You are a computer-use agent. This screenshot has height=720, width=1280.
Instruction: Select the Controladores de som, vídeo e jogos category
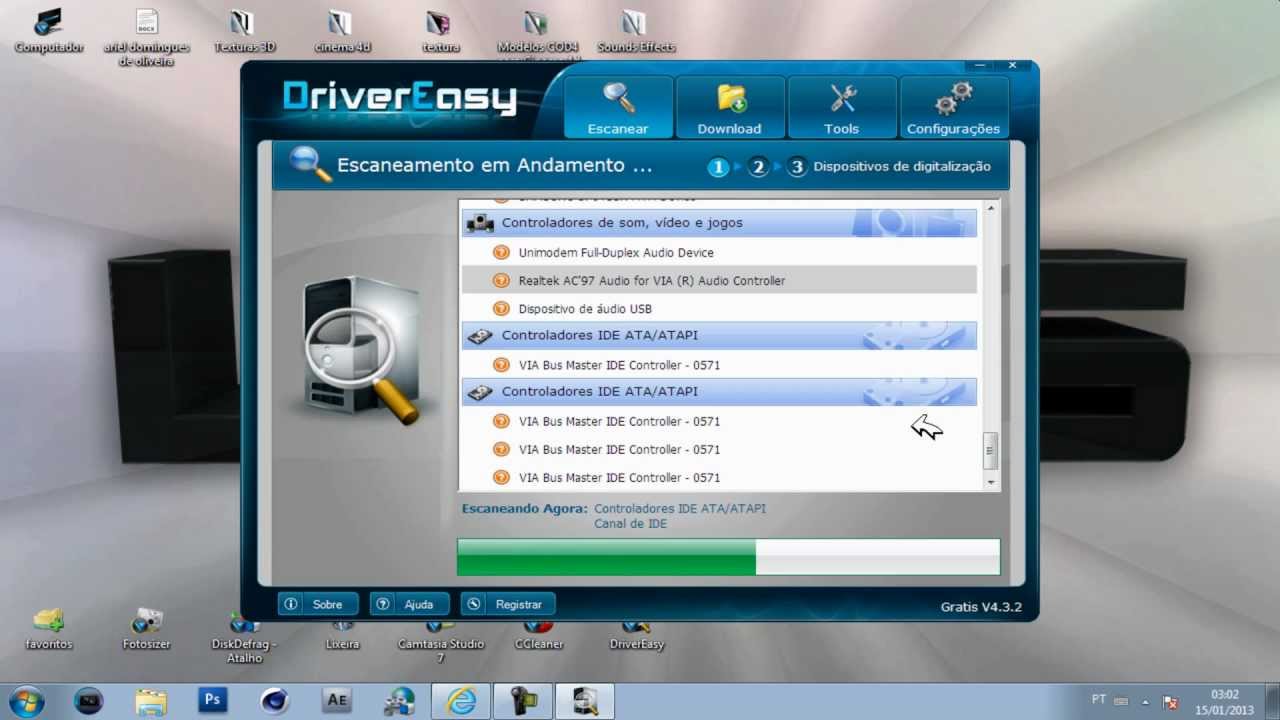[x=719, y=223]
